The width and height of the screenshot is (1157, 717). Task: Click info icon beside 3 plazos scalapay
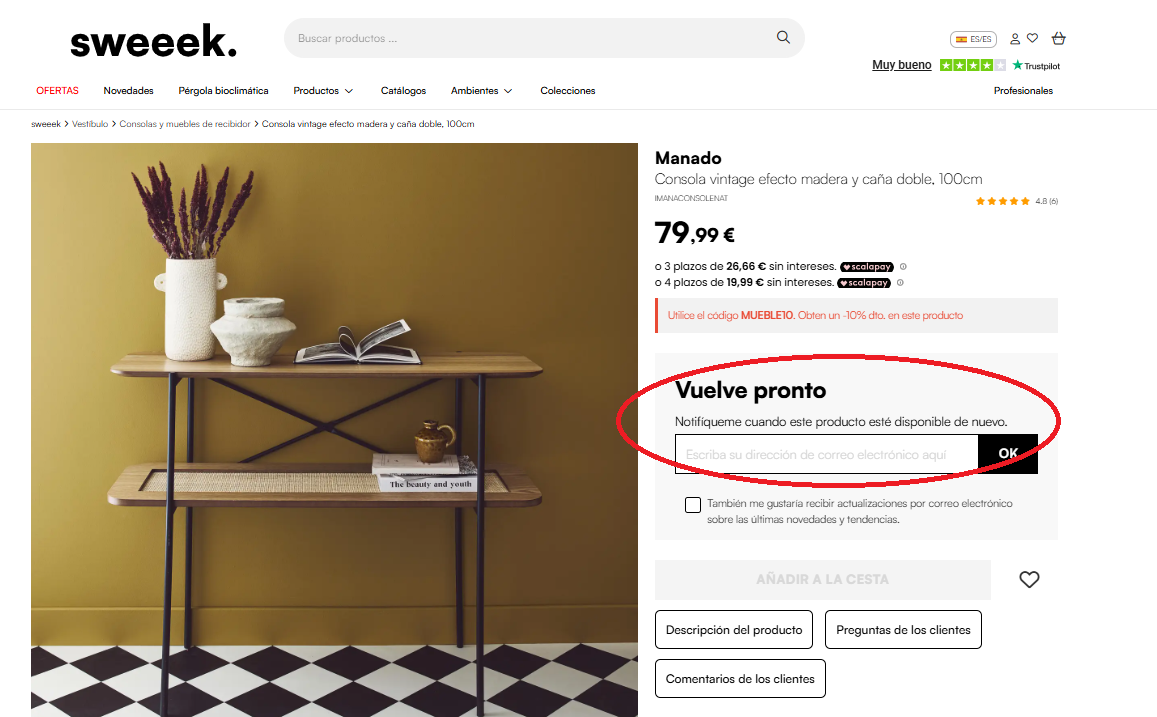point(903,266)
